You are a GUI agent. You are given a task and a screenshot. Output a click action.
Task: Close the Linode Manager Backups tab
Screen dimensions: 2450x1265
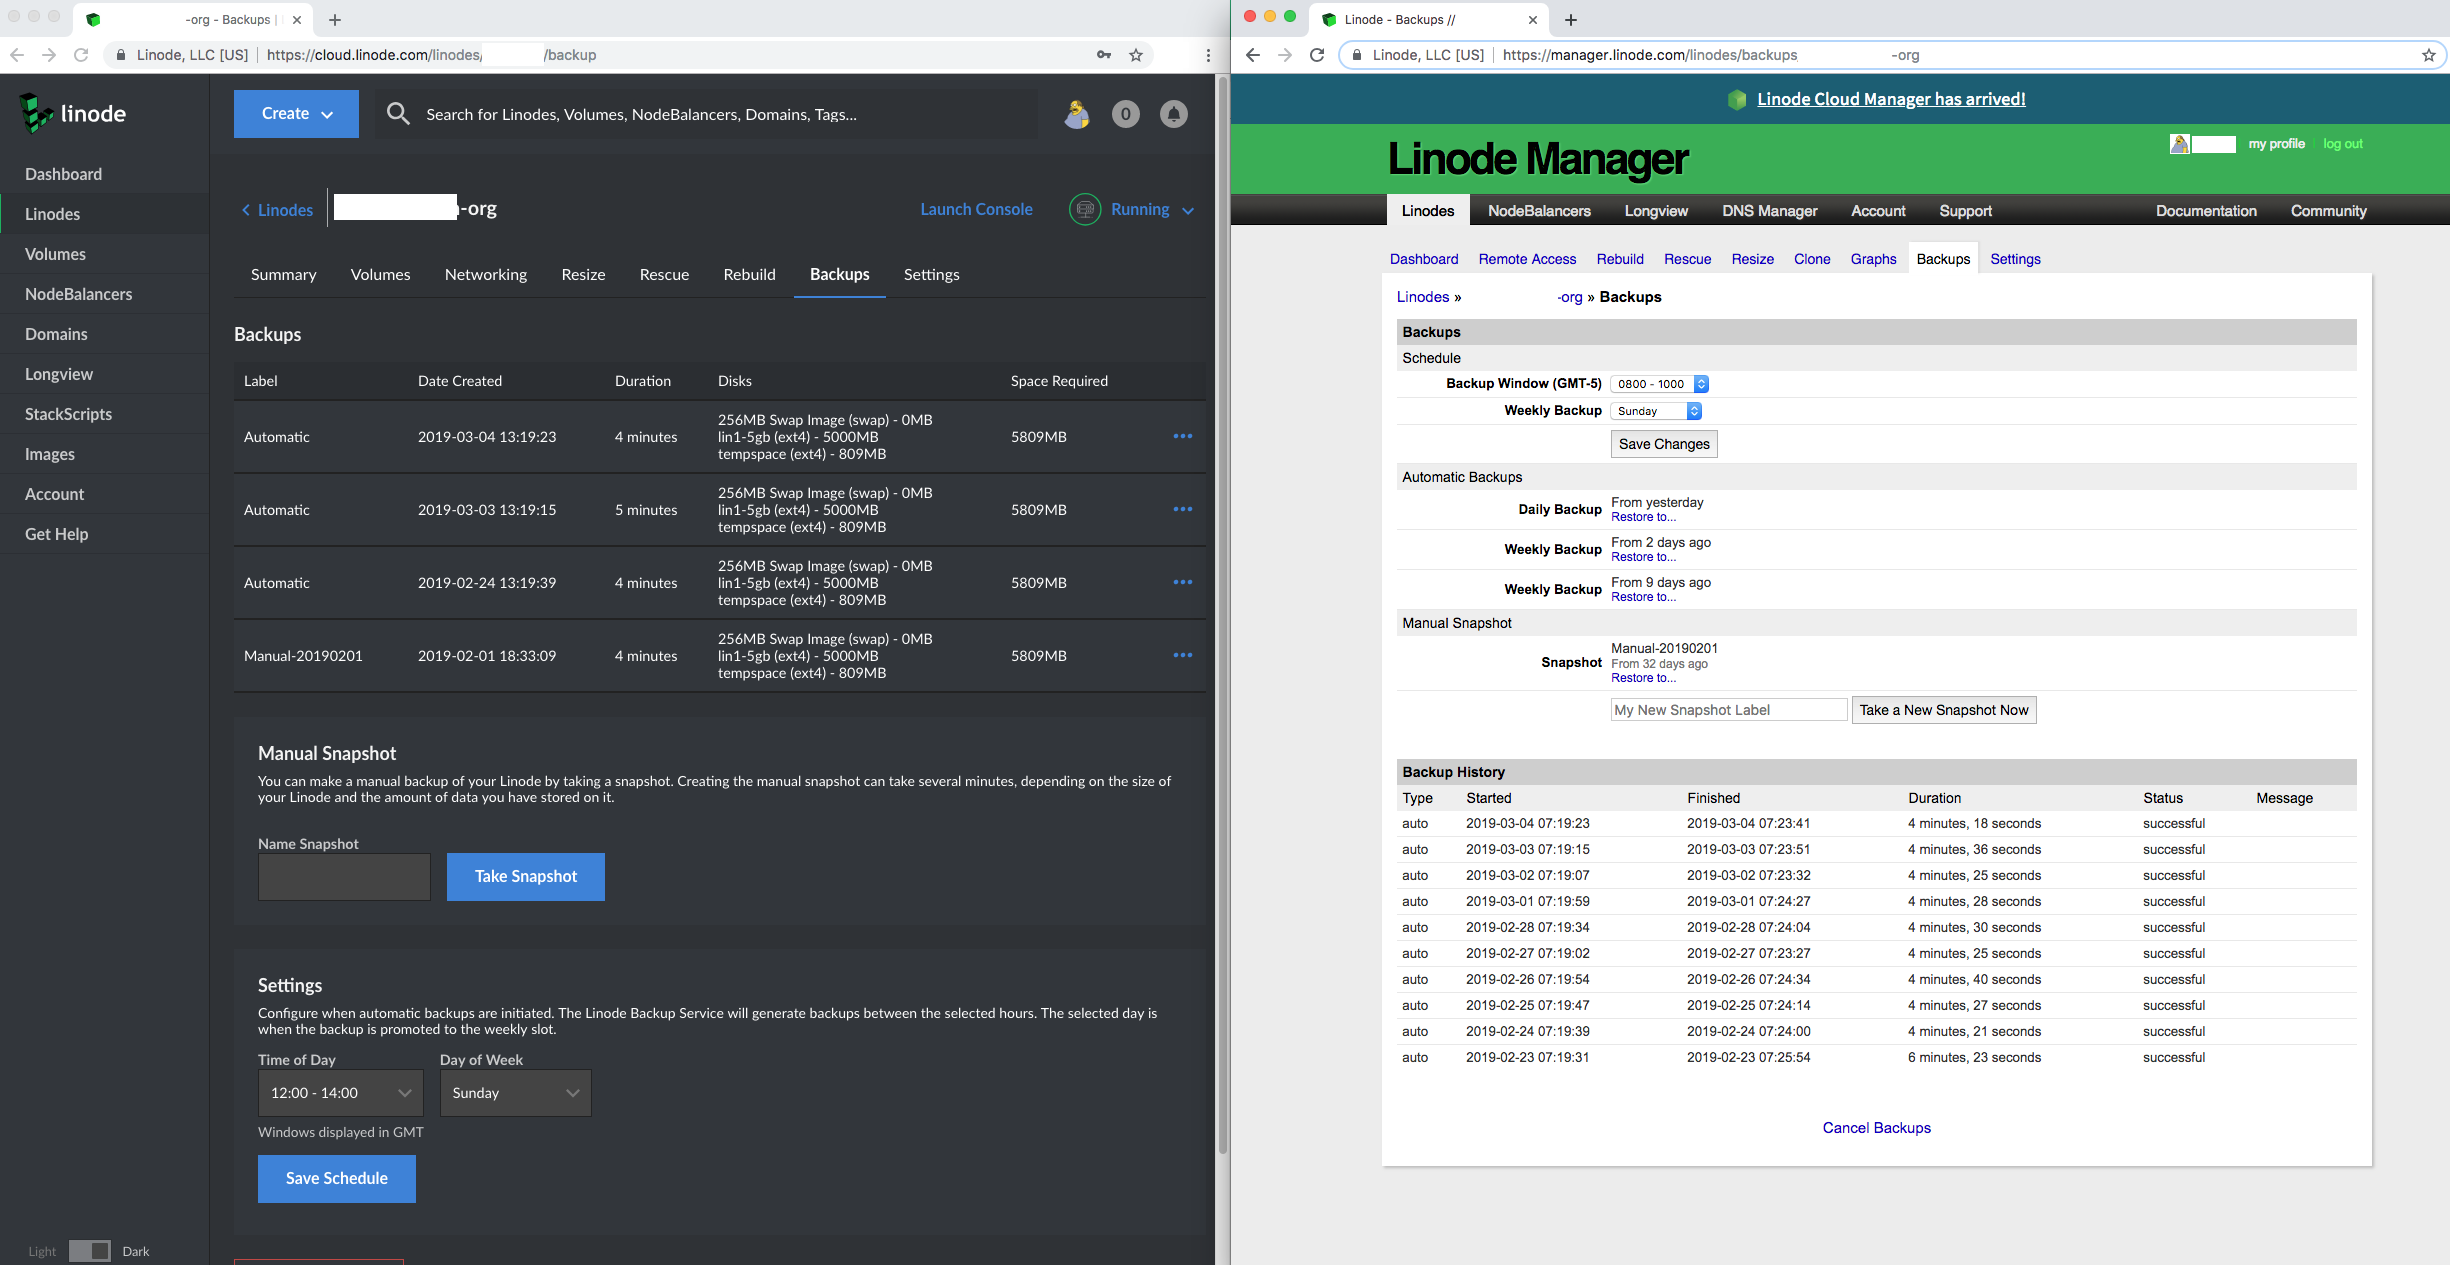(x=1533, y=20)
